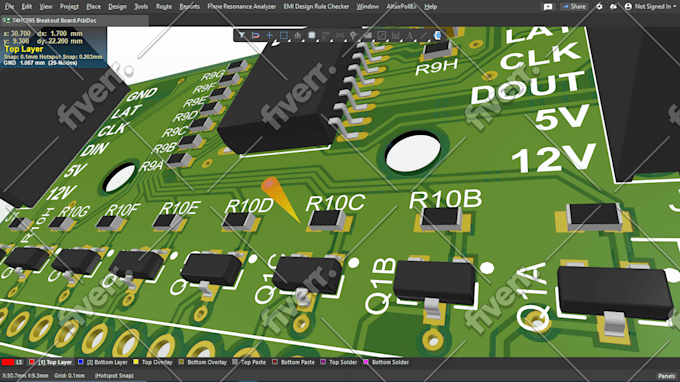Open the Project menu

(69, 7)
